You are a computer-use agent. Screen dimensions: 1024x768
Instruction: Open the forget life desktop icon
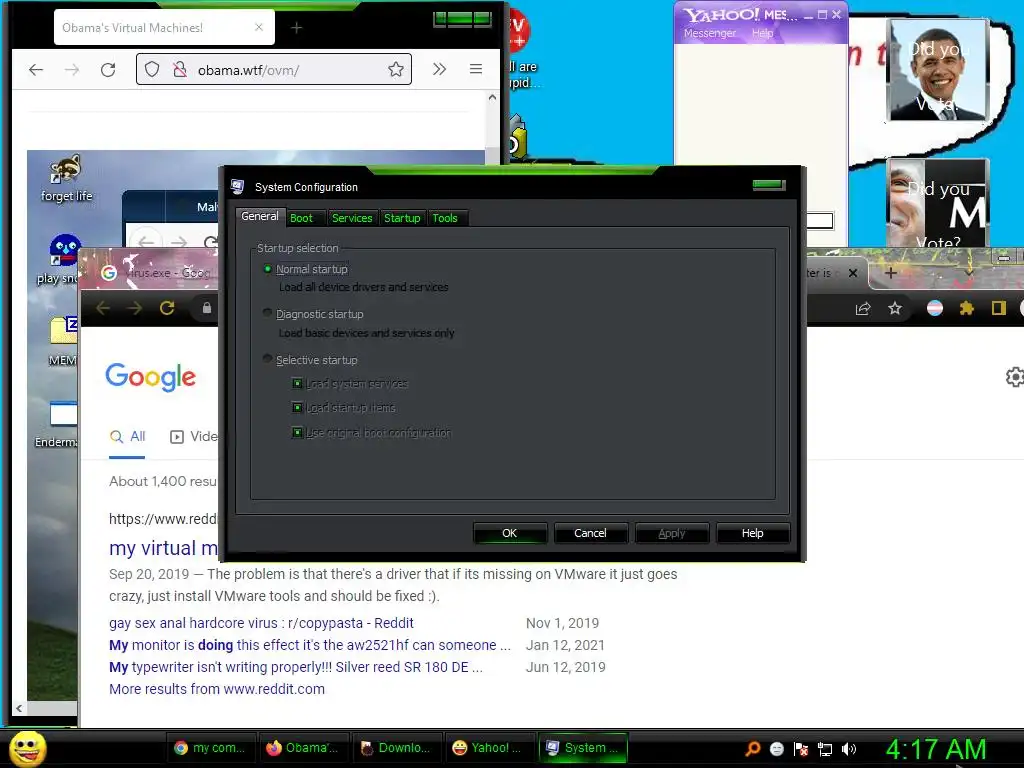tap(66, 179)
